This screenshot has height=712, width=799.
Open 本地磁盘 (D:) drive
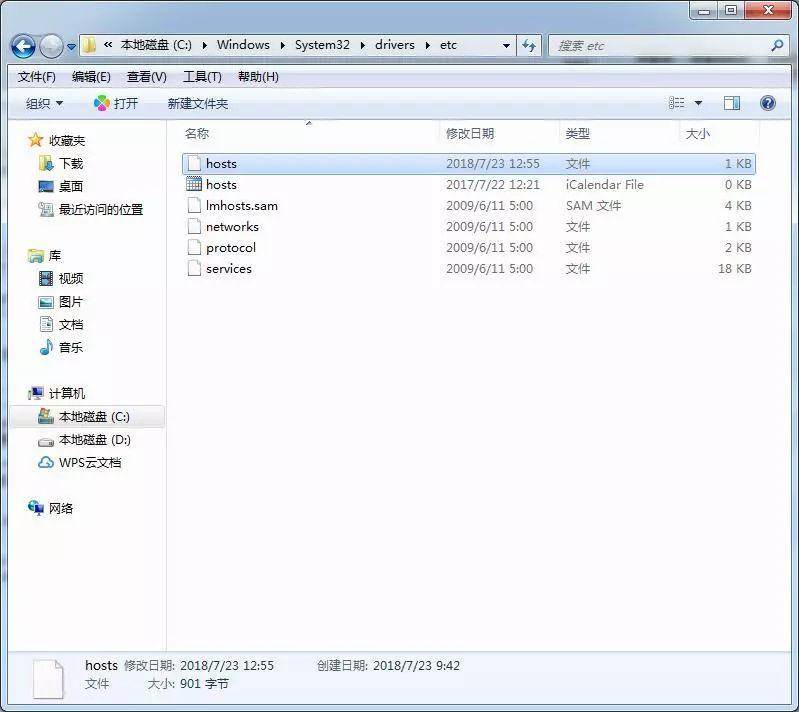[x=85, y=439]
